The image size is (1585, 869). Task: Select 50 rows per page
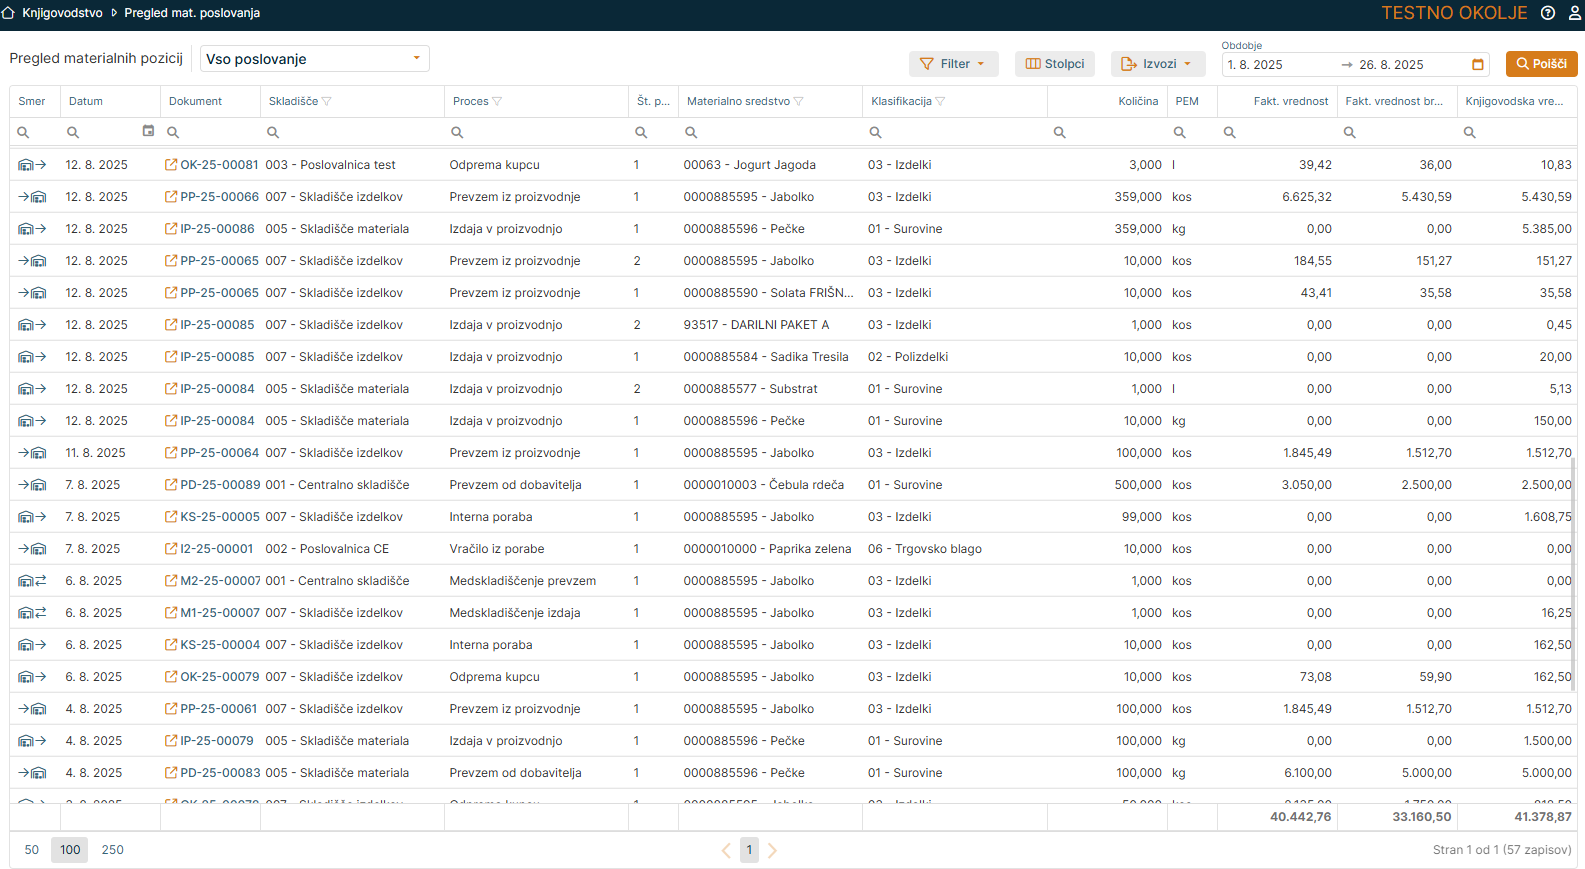(x=32, y=850)
